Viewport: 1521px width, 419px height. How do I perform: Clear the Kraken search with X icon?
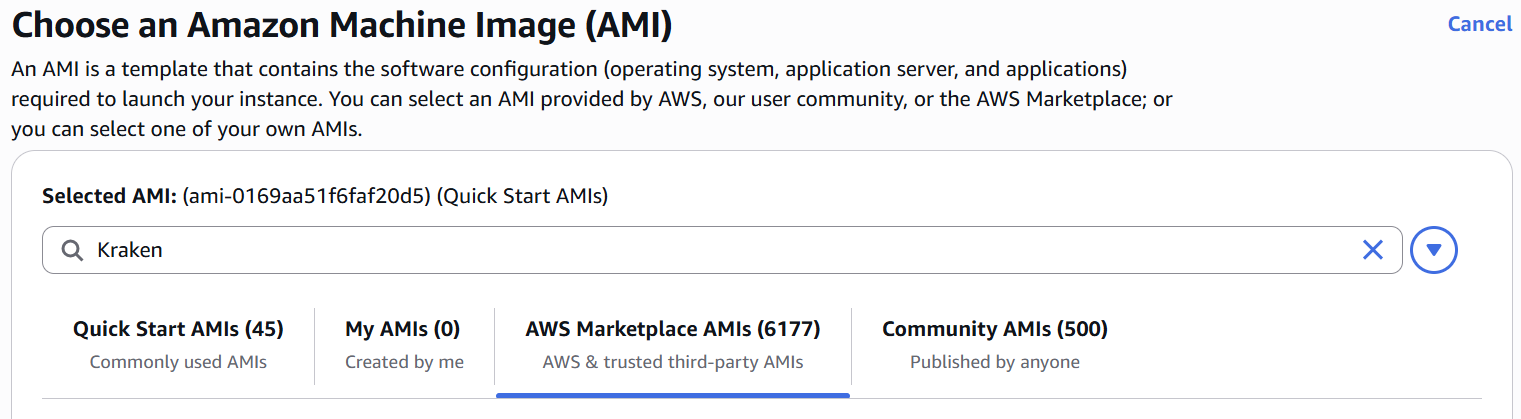tap(1373, 250)
